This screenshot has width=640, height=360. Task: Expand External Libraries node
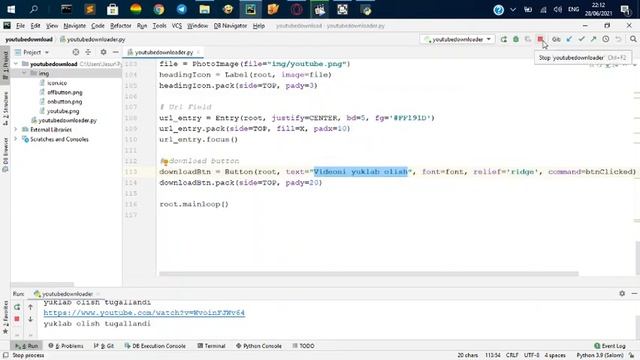coord(16,129)
